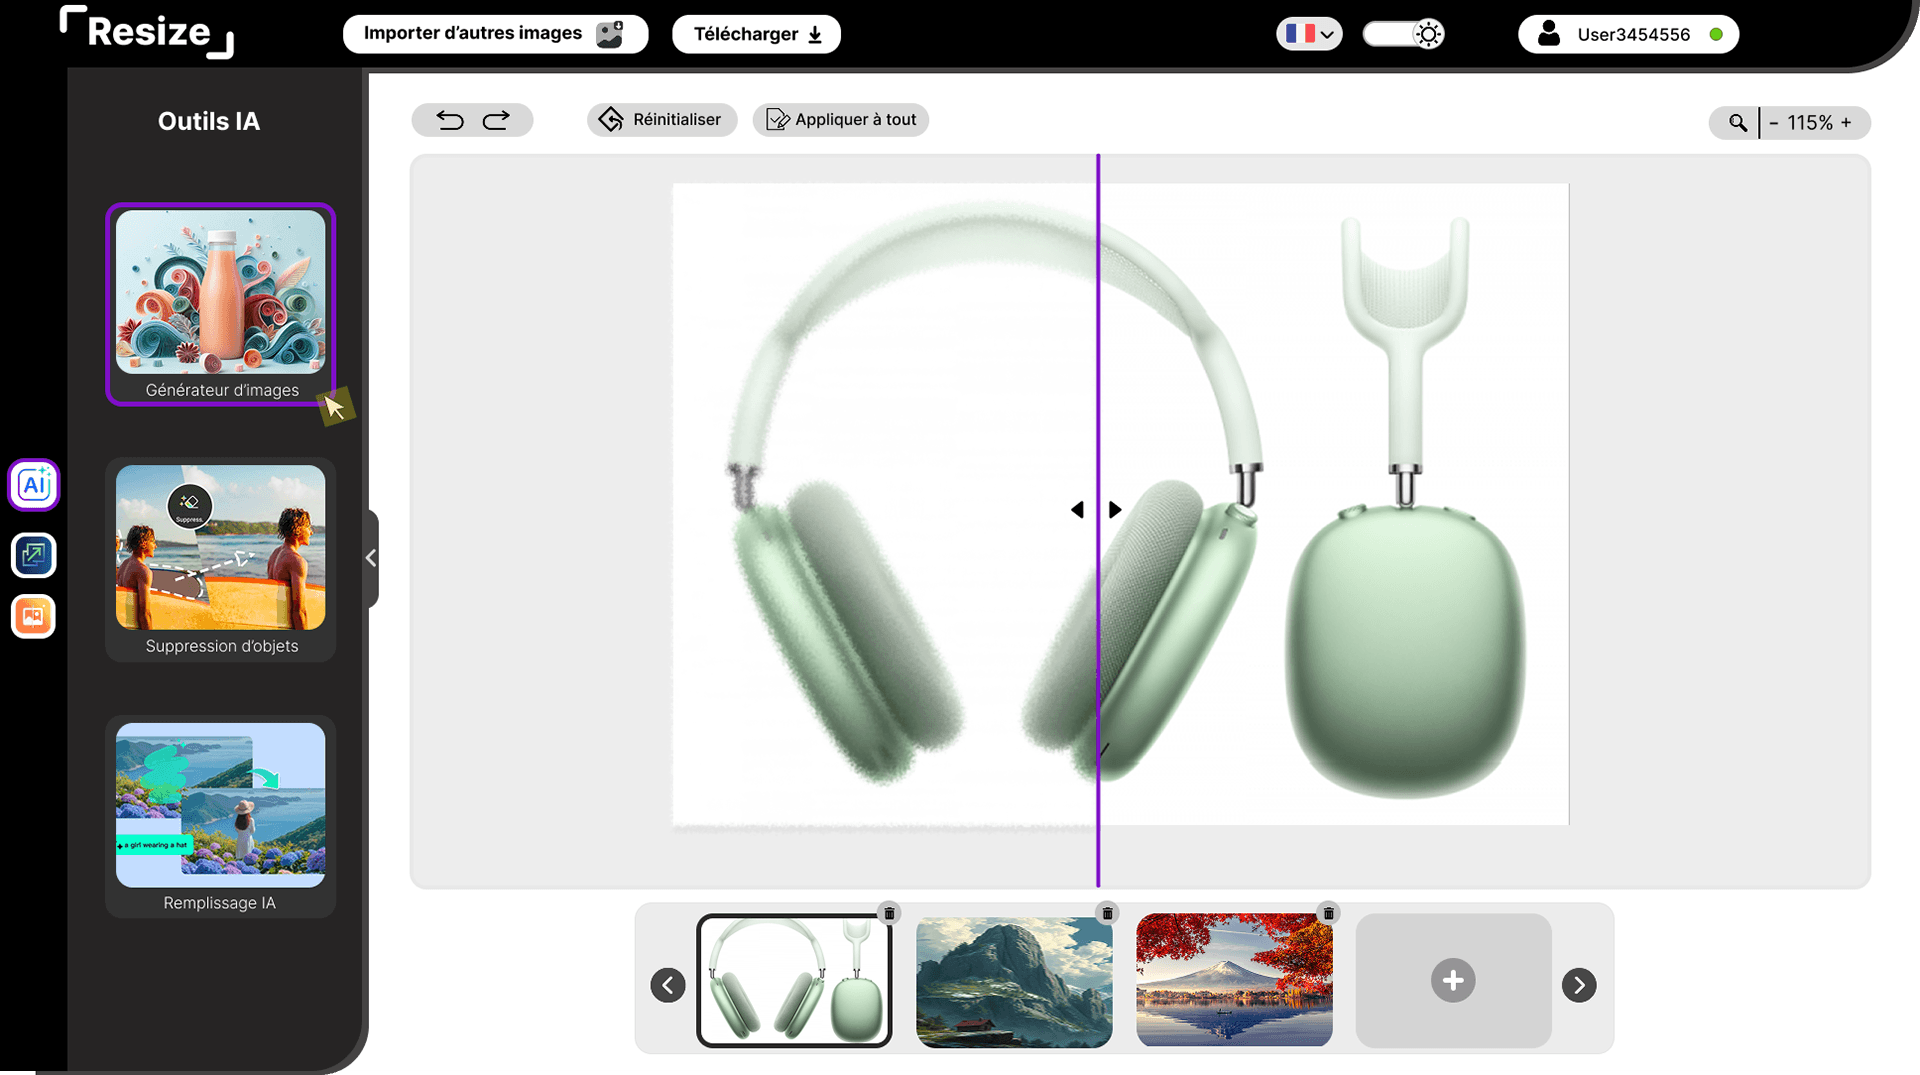Click the Resize logo
Screen dimensions: 1920x1075
coord(147,32)
